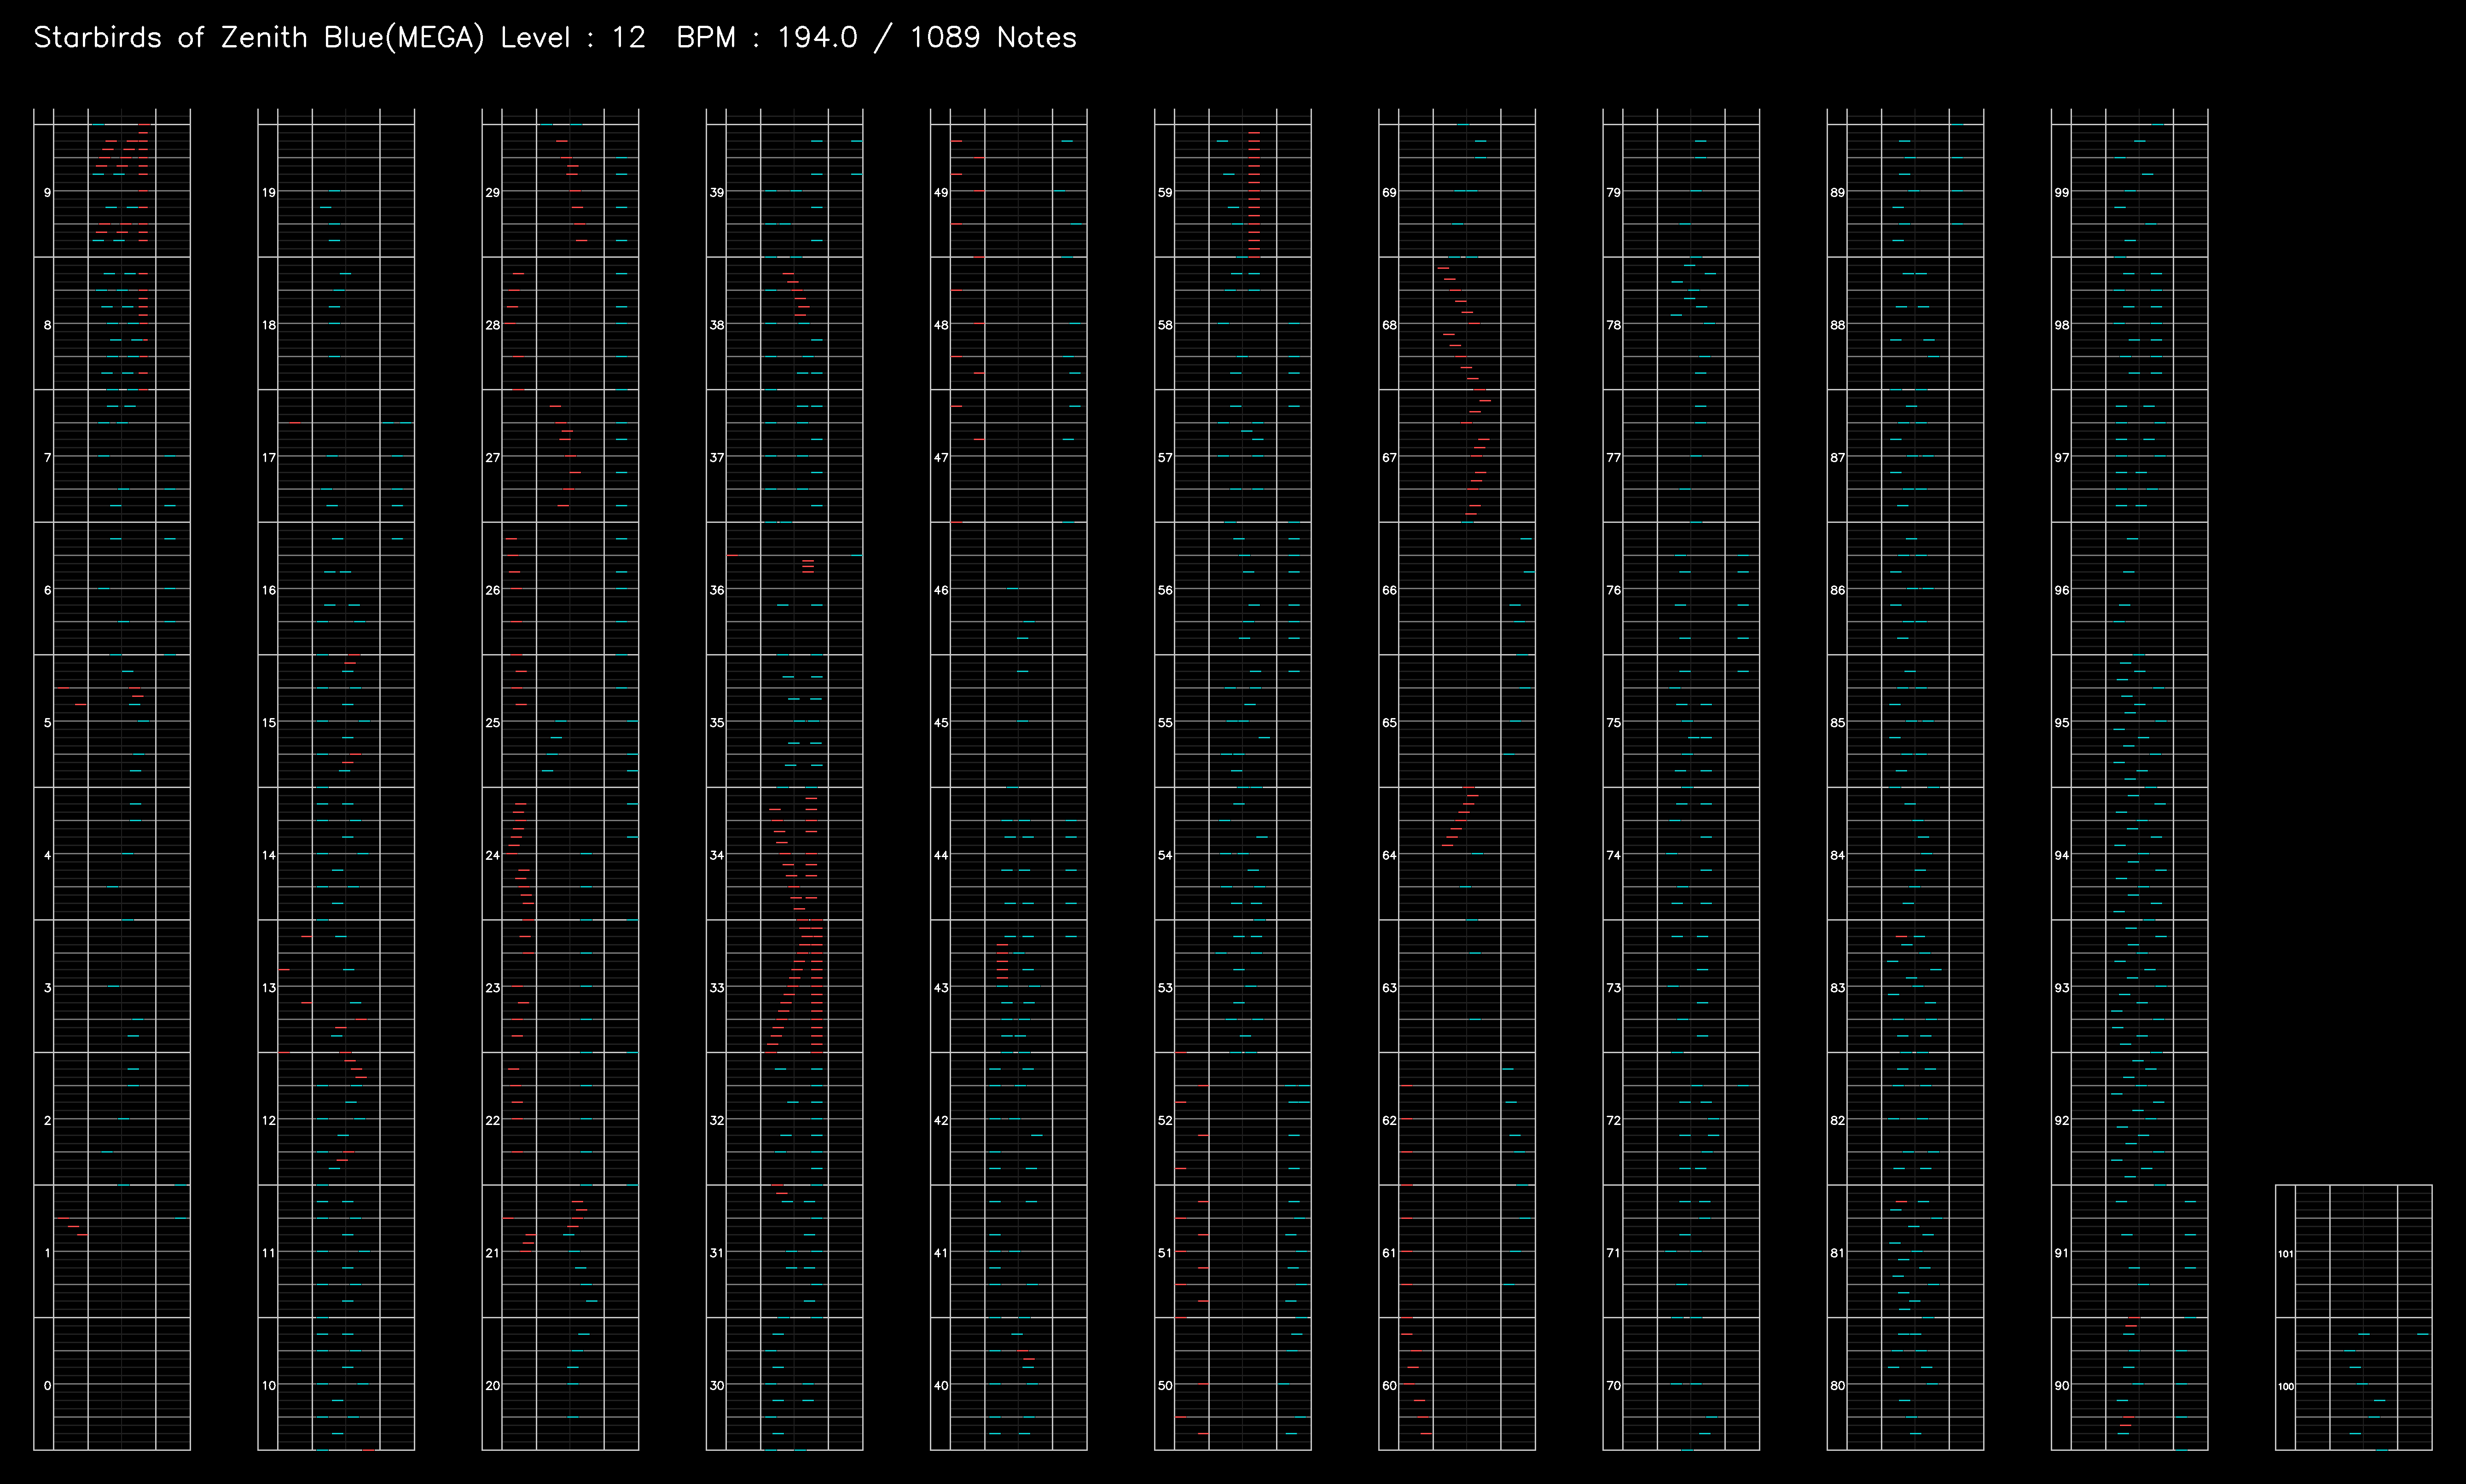Viewport: 2466px width, 1484px height.
Task: Click measure number label 19
Action: (269, 193)
